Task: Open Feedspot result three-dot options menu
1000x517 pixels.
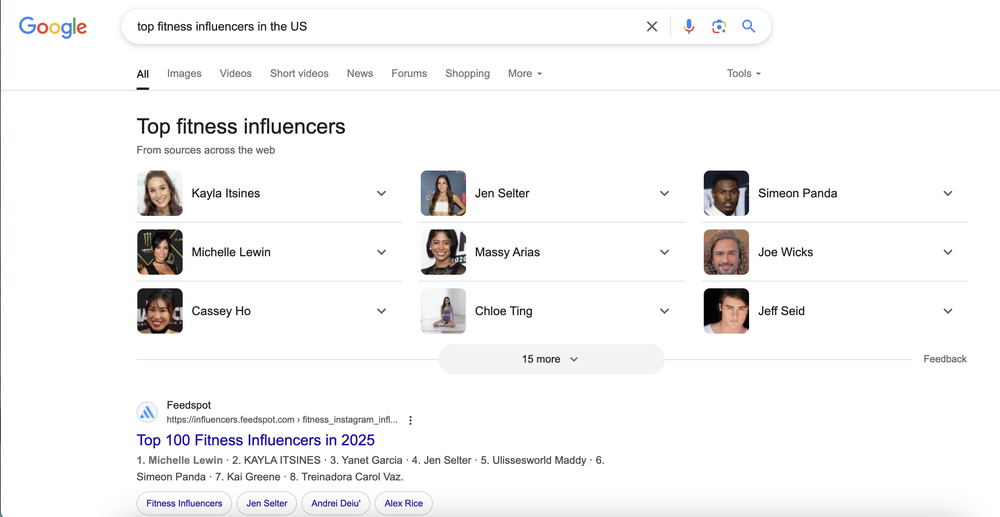Action: (x=411, y=420)
